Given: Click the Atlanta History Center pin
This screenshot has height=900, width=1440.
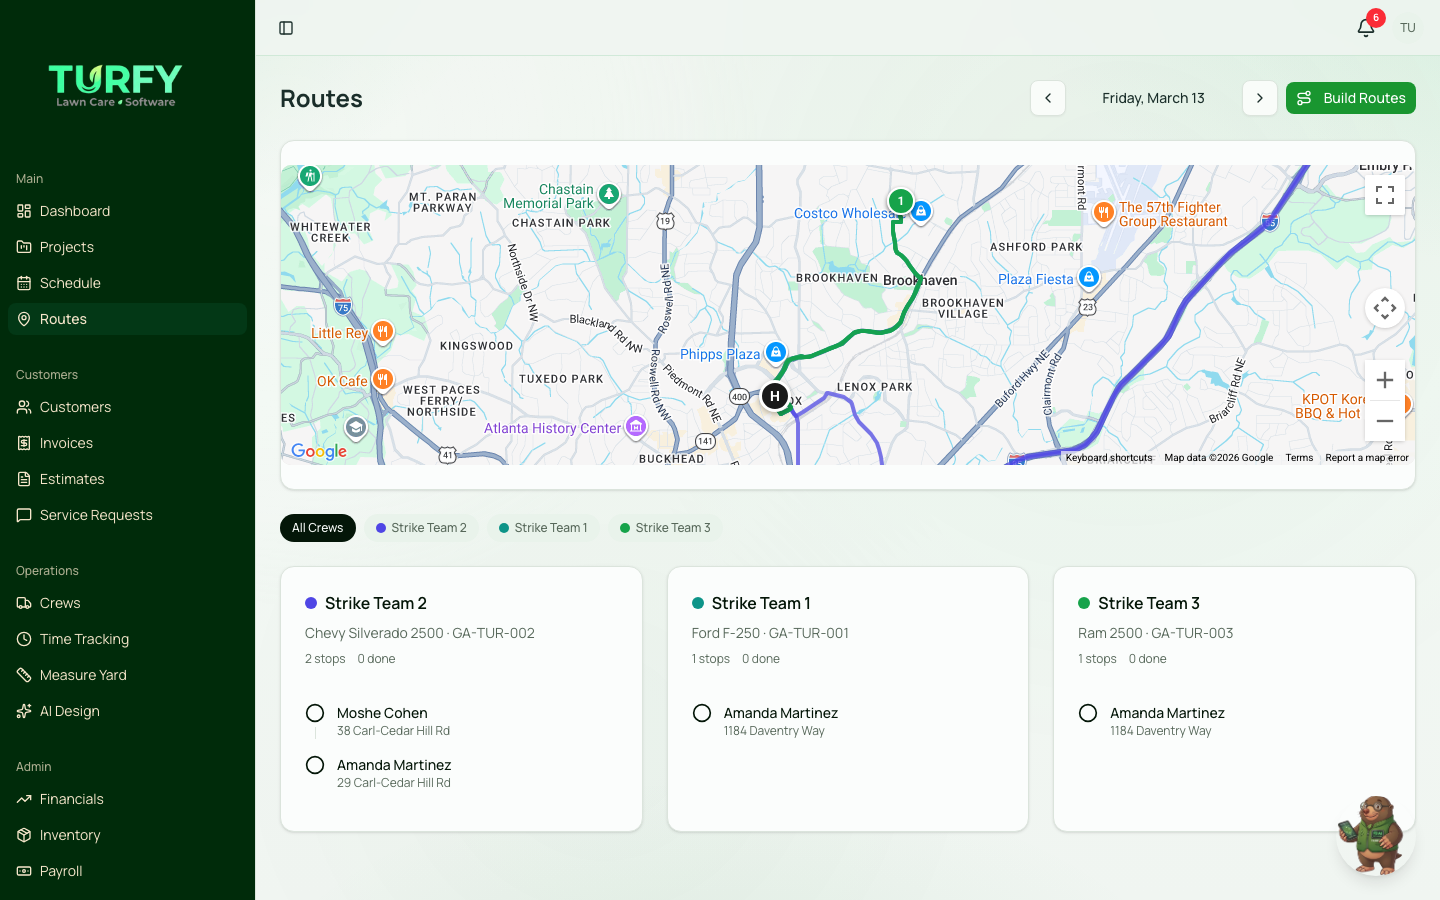Looking at the screenshot, I should tap(636, 427).
